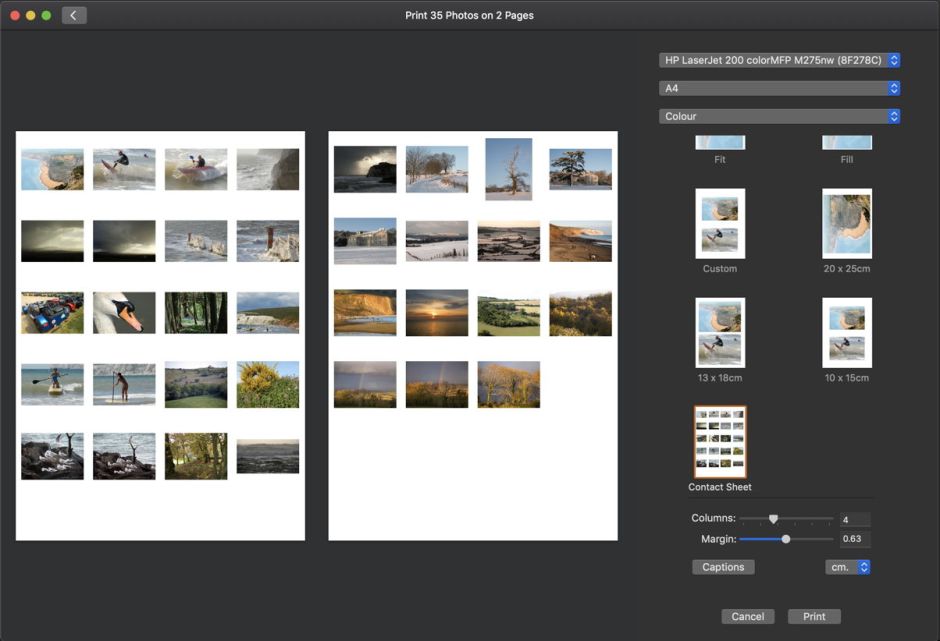Open the HP LaserJet printer dropdown
The height and width of the screenshot is (641, 940).
[x=779, y=60]
